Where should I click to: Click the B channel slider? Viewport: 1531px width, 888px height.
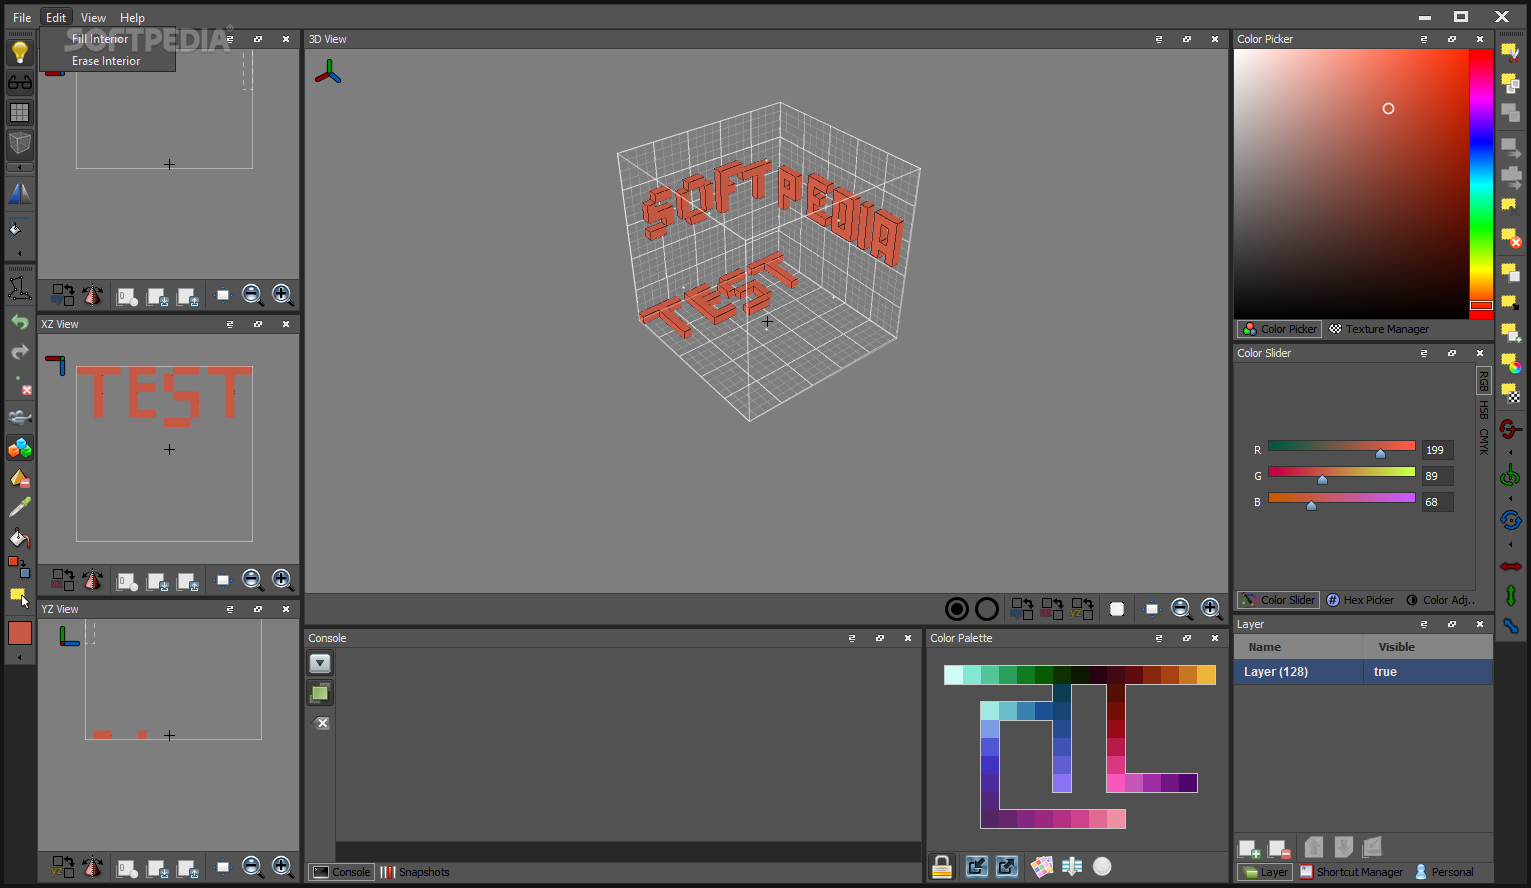1341,501
